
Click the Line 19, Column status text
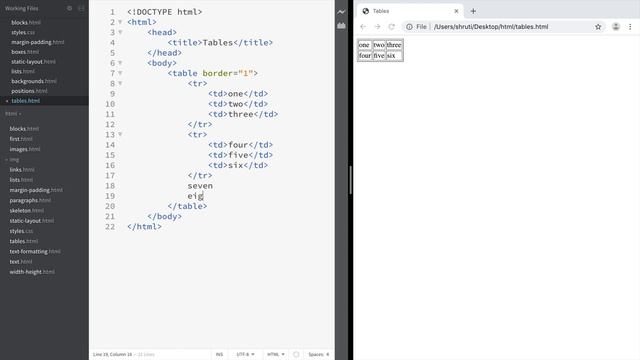point(112,354)
